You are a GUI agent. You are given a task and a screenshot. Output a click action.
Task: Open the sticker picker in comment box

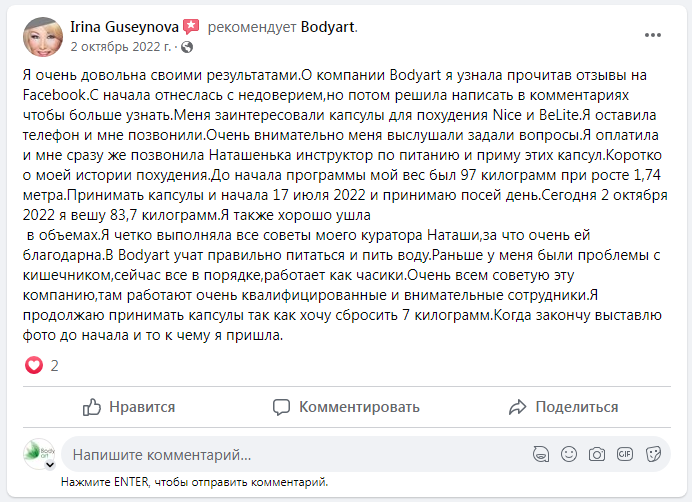[x=653, y=454]
